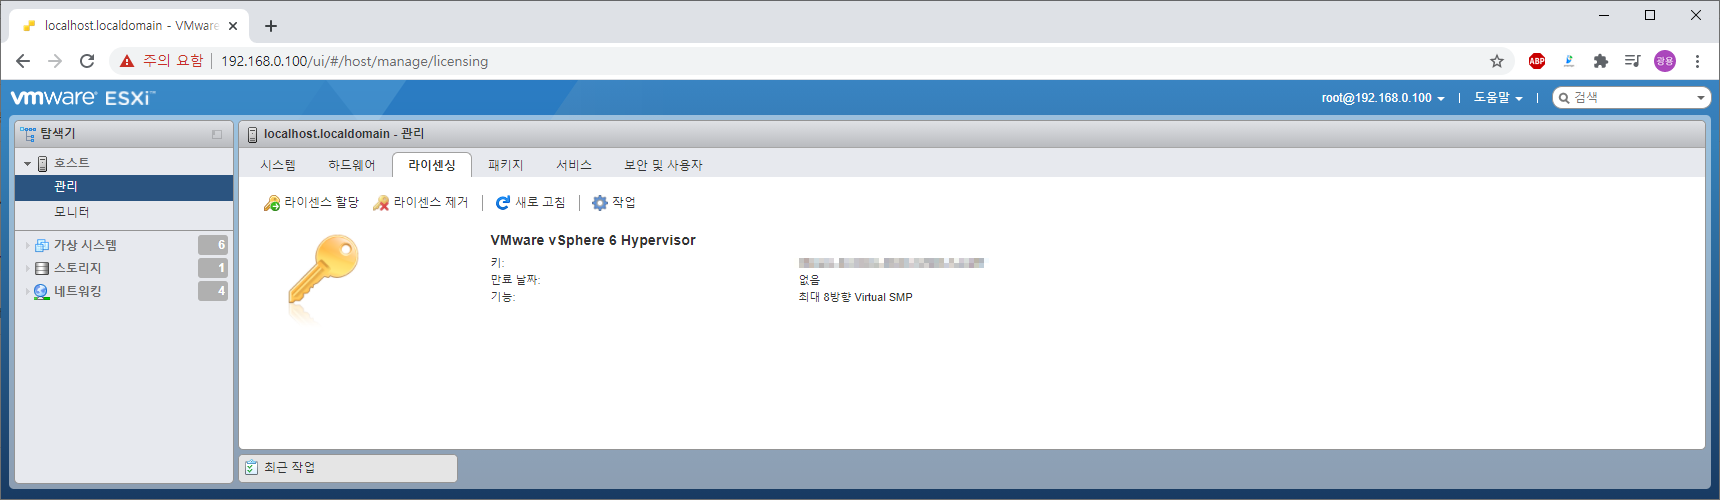Click the Remove License icon

(x=381, y=203)
